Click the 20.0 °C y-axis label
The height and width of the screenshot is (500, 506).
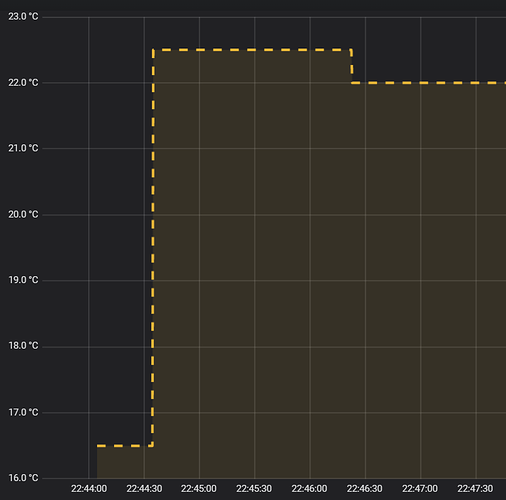23,214
